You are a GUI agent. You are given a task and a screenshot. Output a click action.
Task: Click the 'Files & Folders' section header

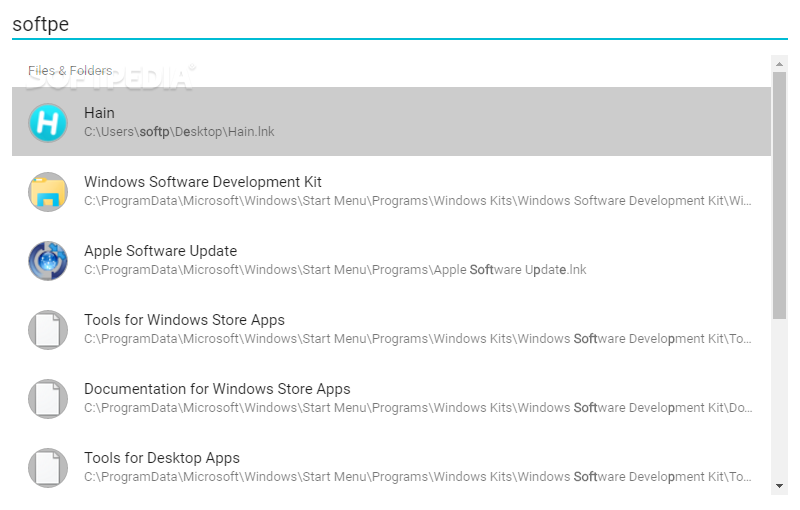70,70
